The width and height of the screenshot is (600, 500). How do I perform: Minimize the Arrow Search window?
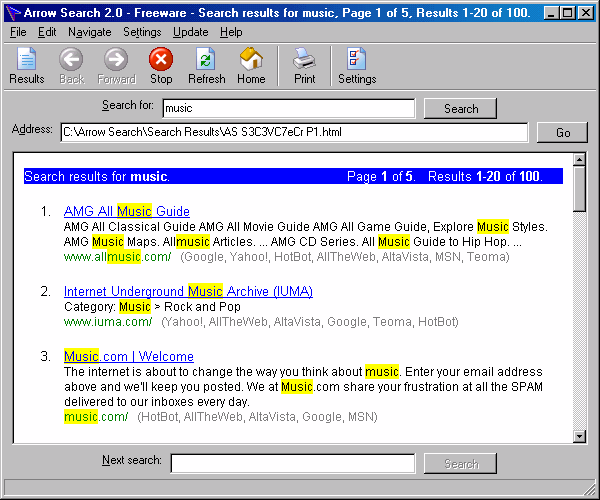[551, 13]
